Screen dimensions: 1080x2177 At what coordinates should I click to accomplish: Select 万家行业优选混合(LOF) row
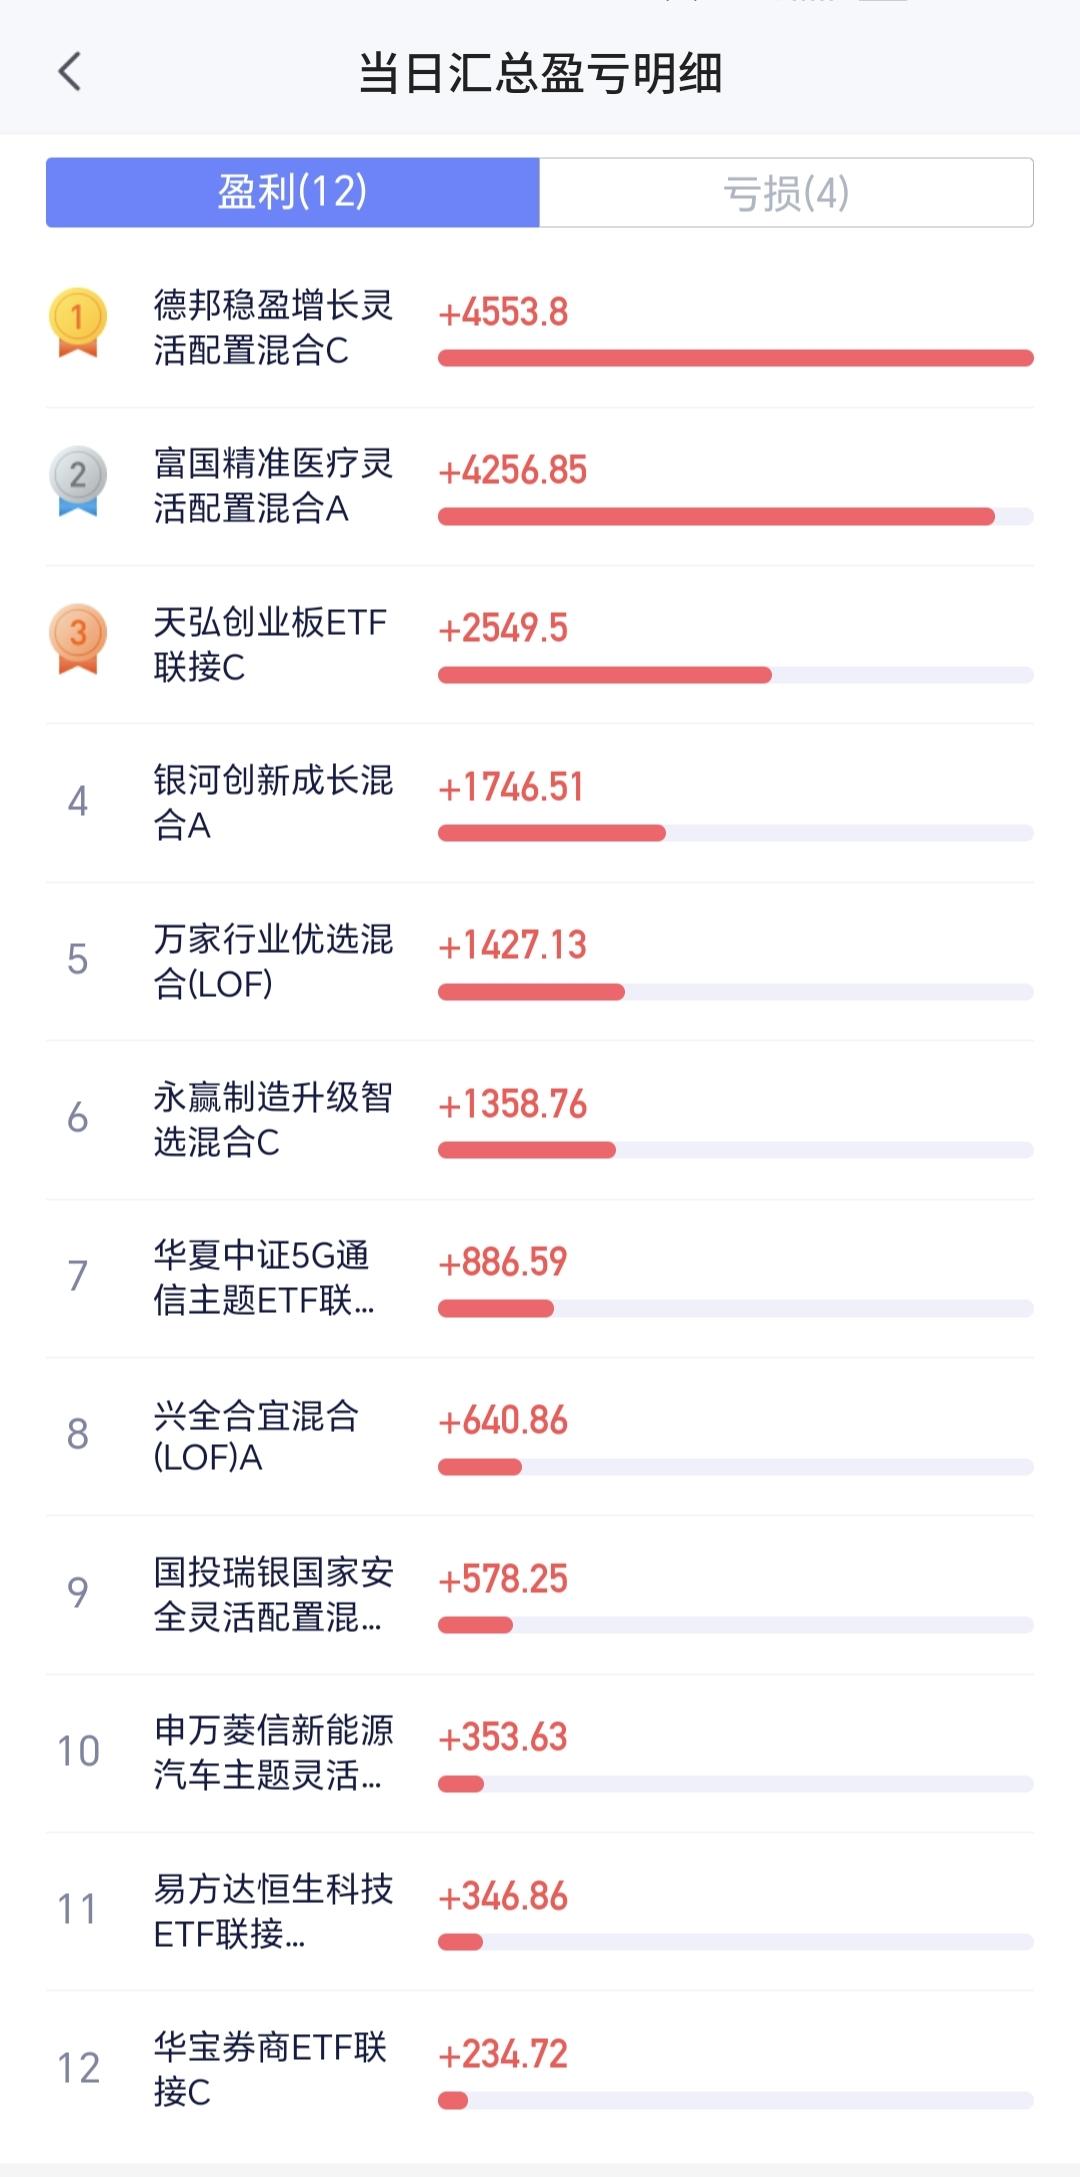click(x=540, y=961)
